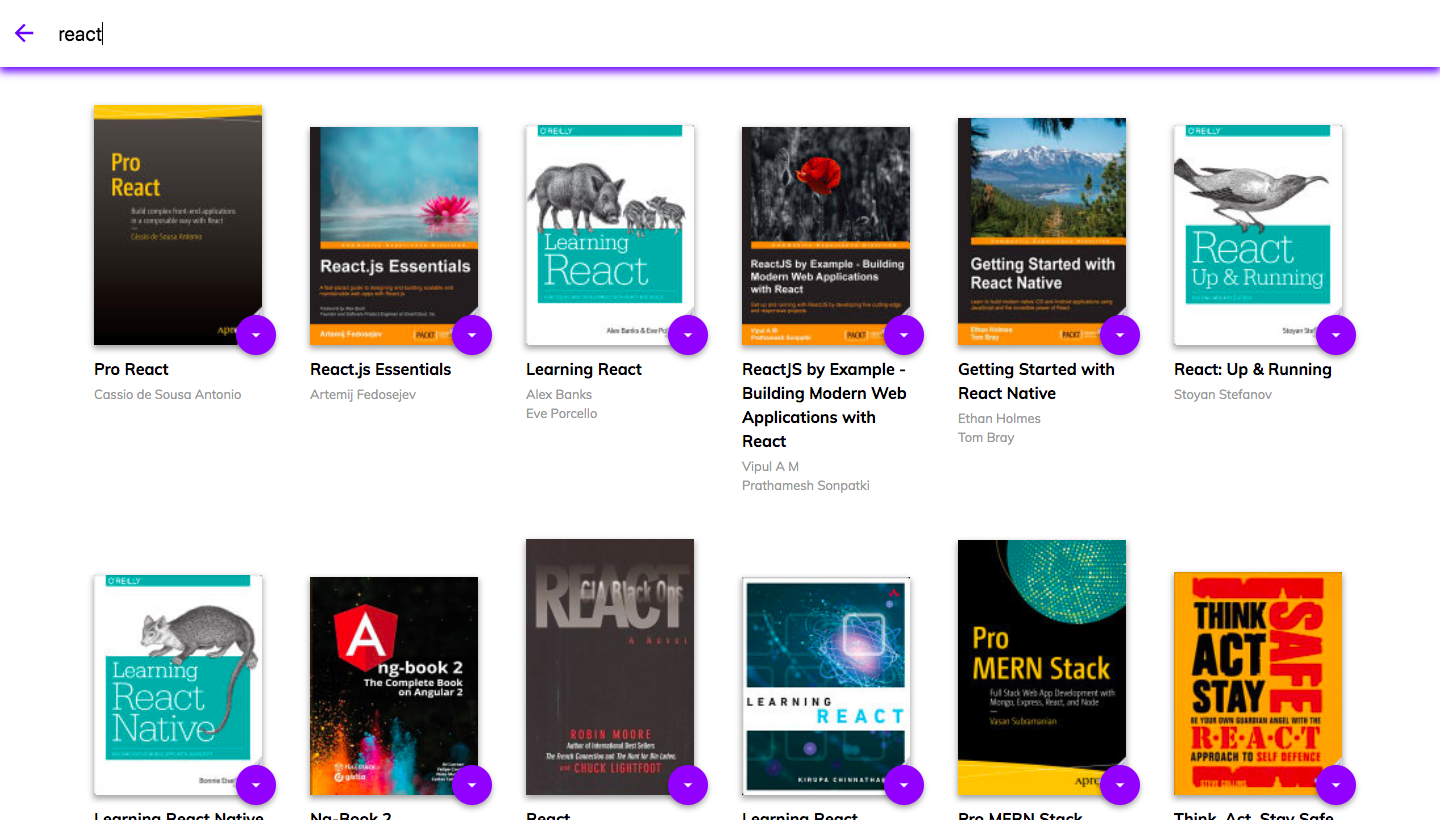Click author name Vipul A M
1440x820 pixels.
[x=770, y=466]
